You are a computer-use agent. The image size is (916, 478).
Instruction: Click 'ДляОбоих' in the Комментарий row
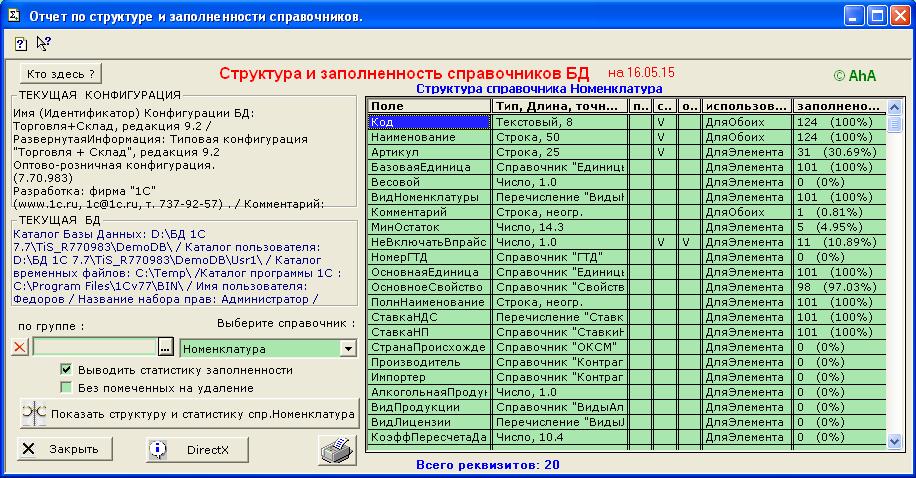click(x=746, y=212)
